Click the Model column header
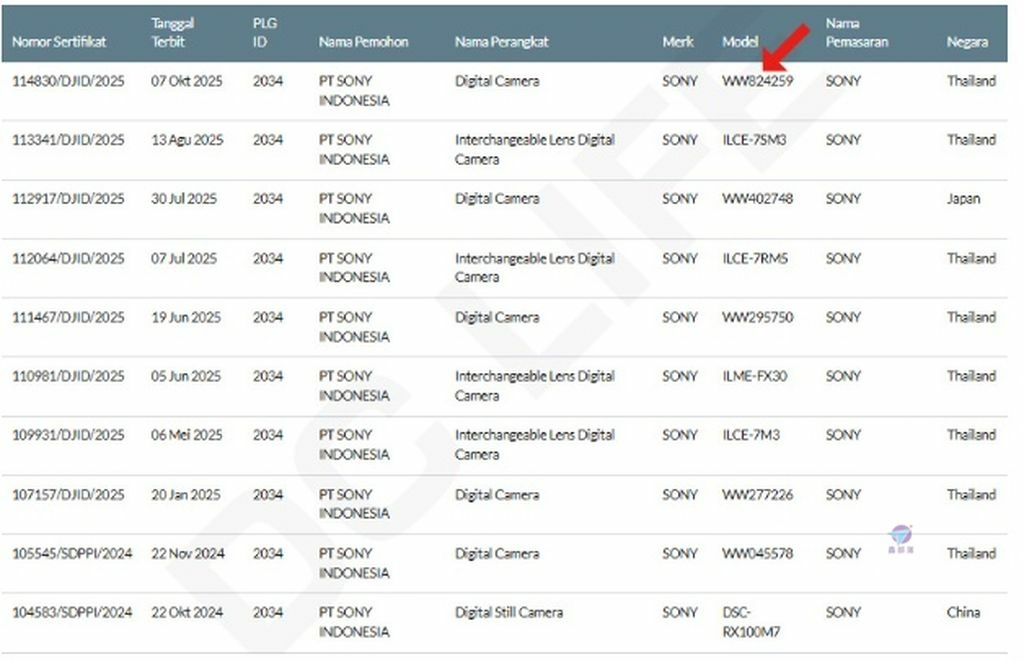The image size is (1024, 662). (740, 42)
